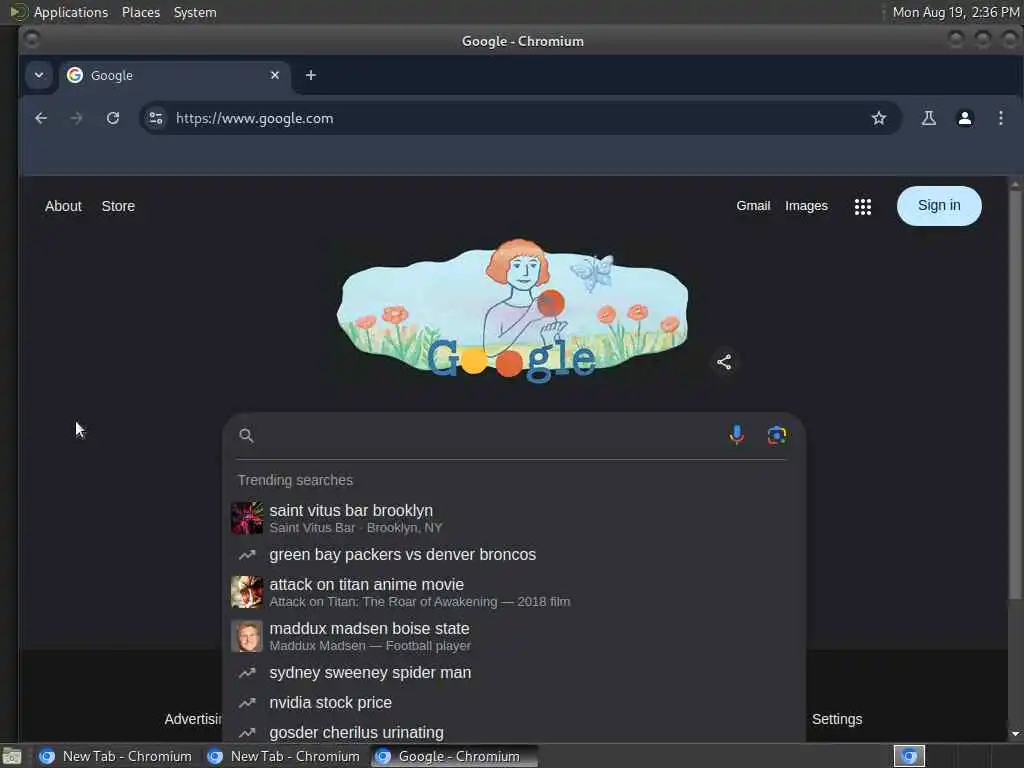Open a new tab with plus button
This screenshot has height=768, width=1024.
click(311, 75)
